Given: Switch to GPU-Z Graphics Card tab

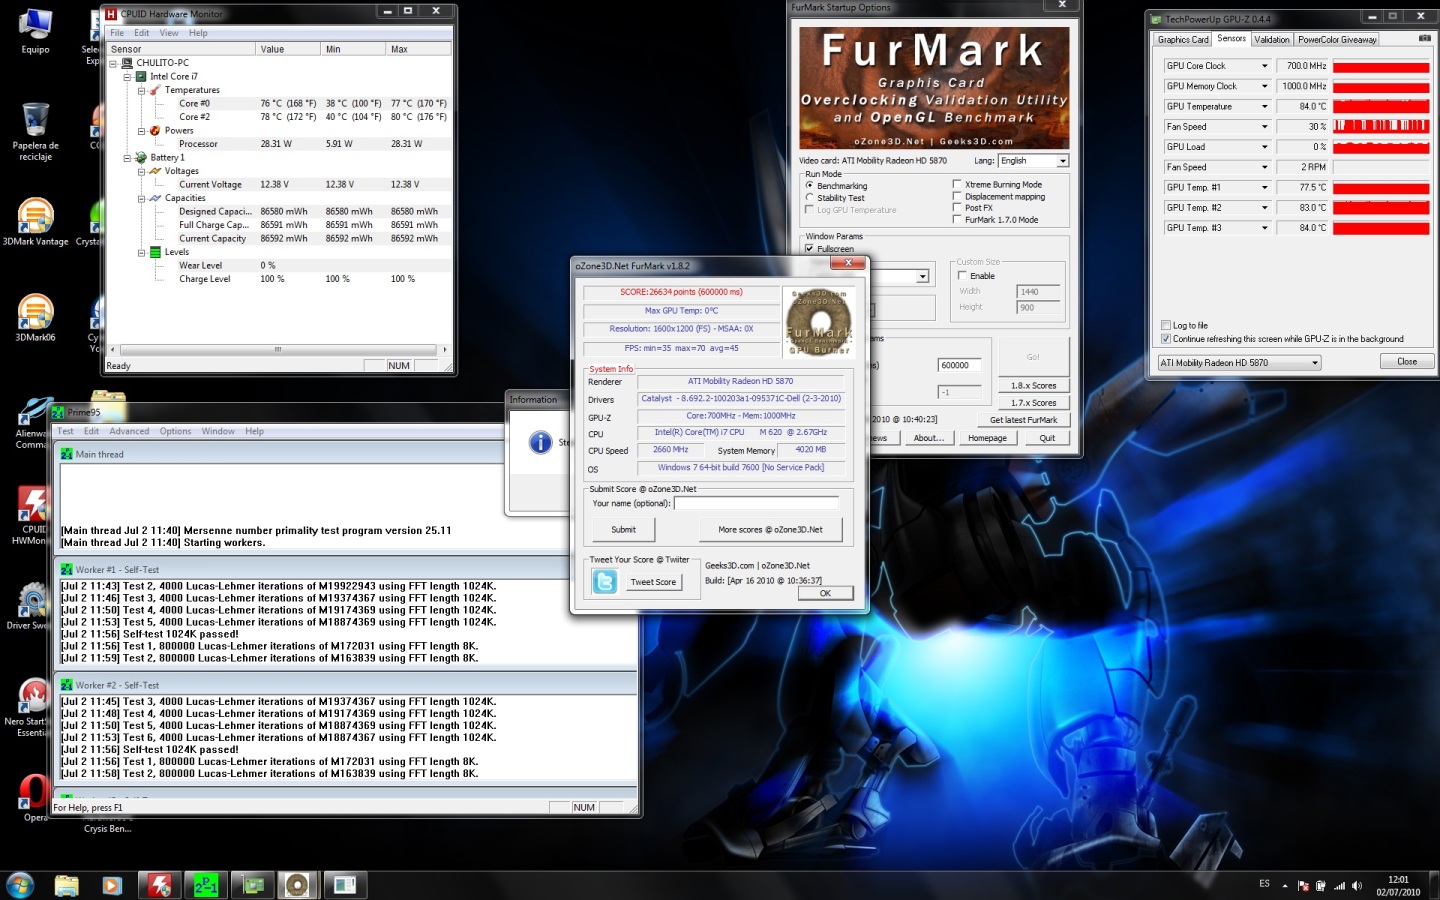Looking at the screenshot, I should 1183,40.
